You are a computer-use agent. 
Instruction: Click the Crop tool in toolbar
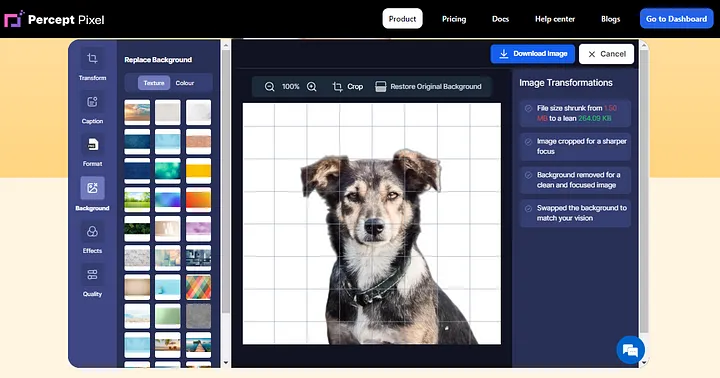[x=348, y=86]
